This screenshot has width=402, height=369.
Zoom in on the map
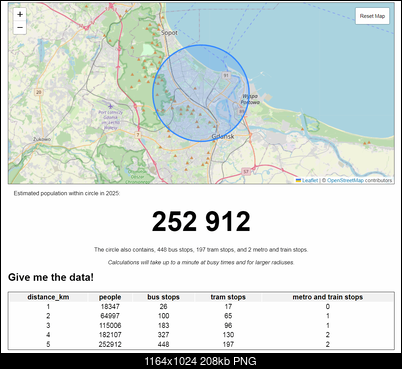(20, 14)
